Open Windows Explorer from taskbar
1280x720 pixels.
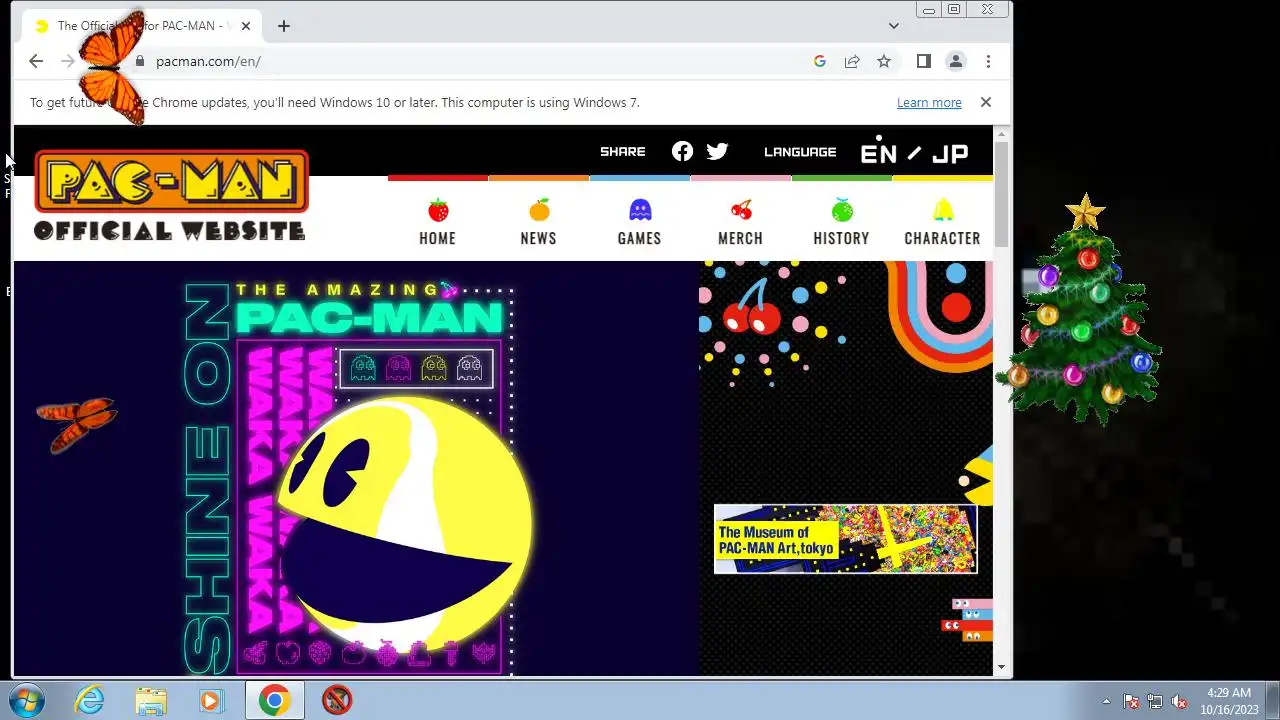[x=150, y=700]
